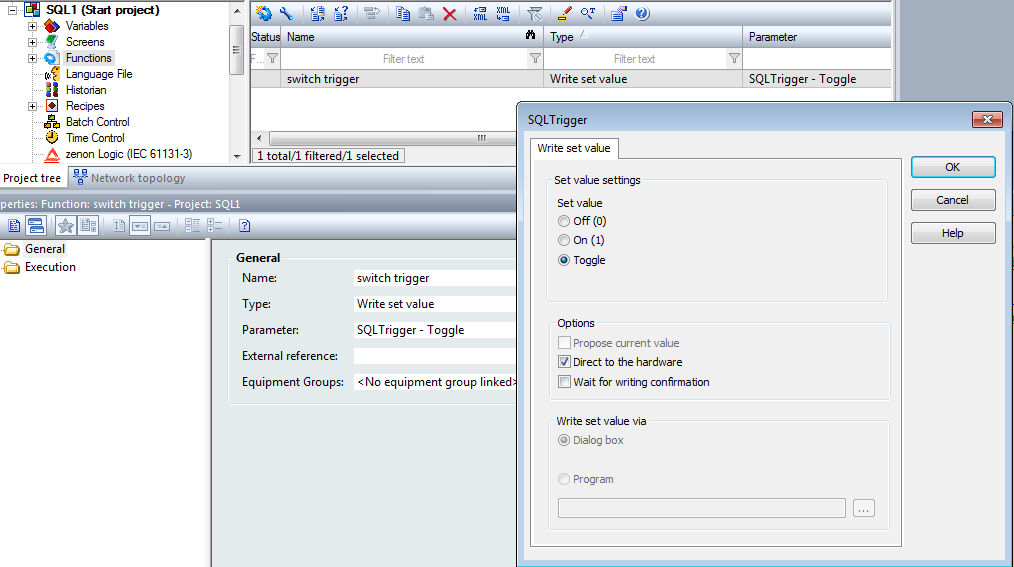This screenshot has width=1014, height=567.
Task: Click the remove all filters funnel icon
Action: pos(535,14)
